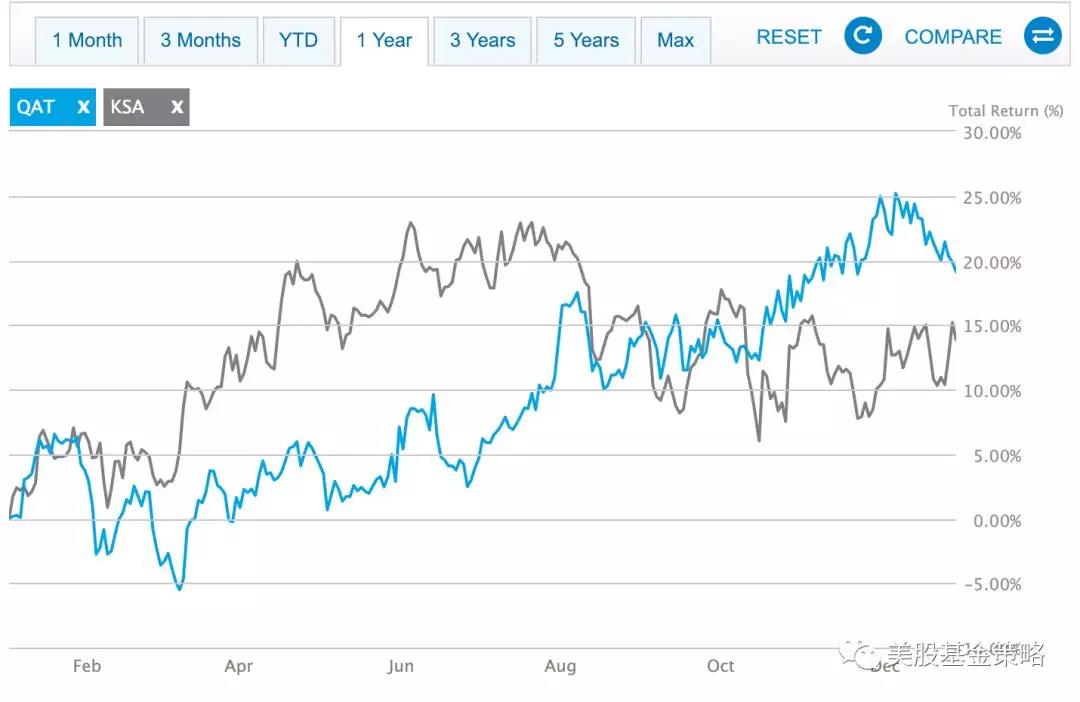Click the compare swap arrows icon

click(1042, 37)
